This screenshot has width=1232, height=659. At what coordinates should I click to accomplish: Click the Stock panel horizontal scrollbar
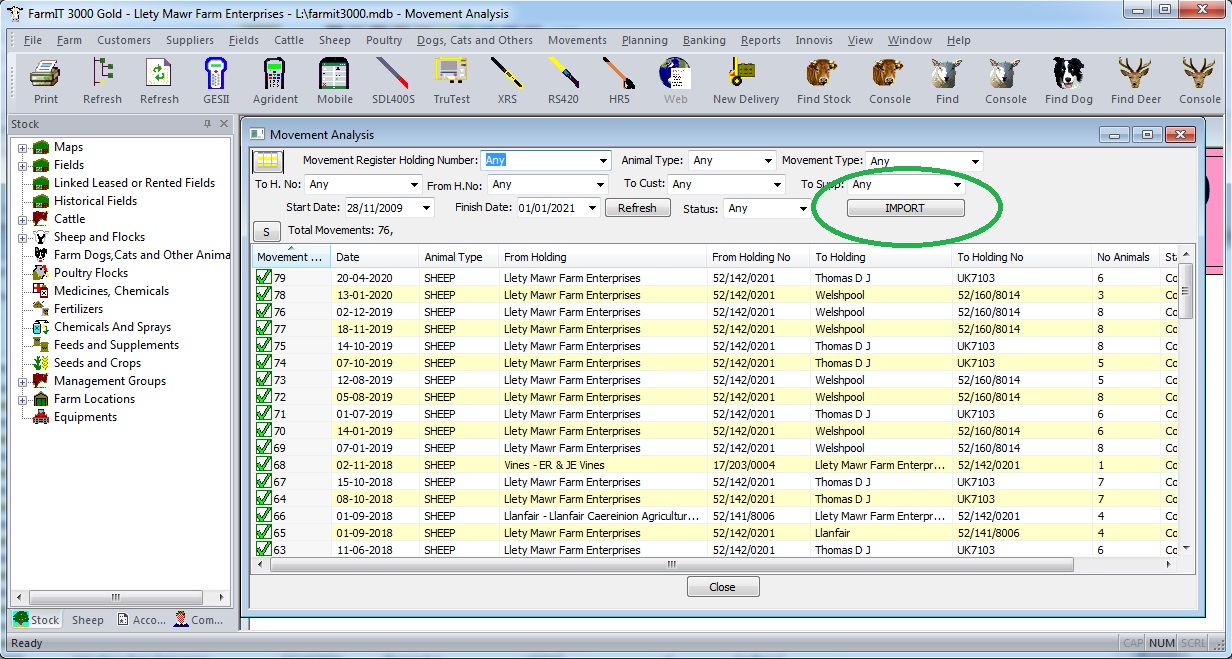click(116, 597)
